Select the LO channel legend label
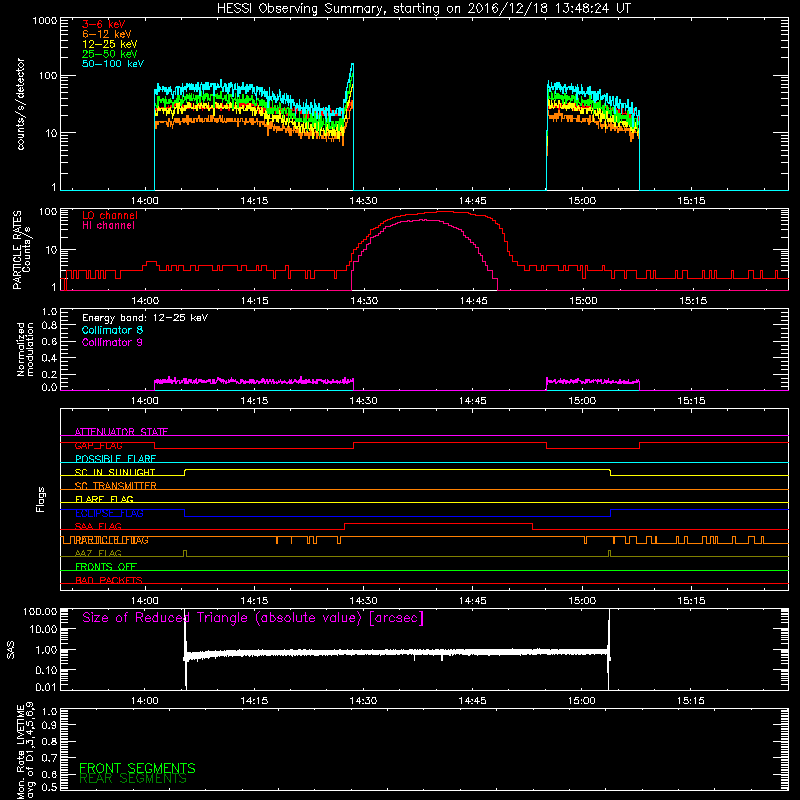Viewport: 800px width, 800px height. (110, 215)
